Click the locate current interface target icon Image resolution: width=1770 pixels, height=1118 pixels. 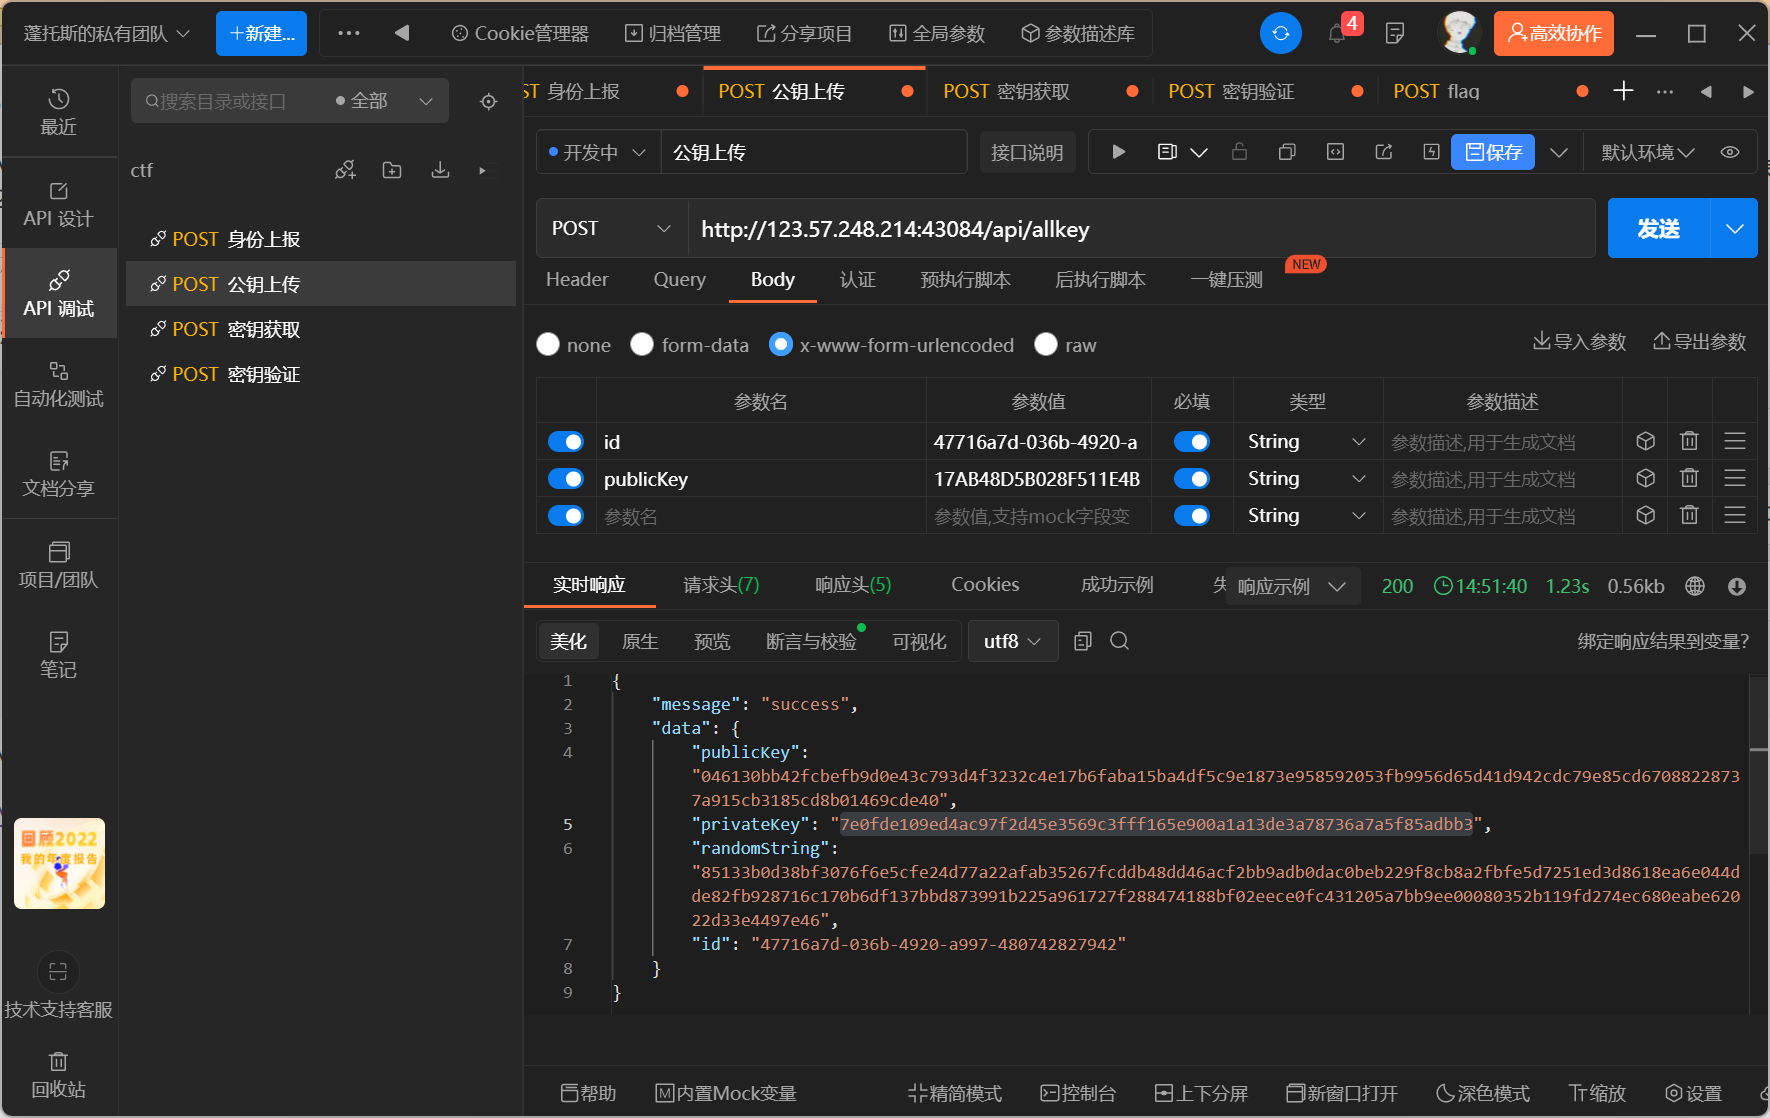click(488, 101)
